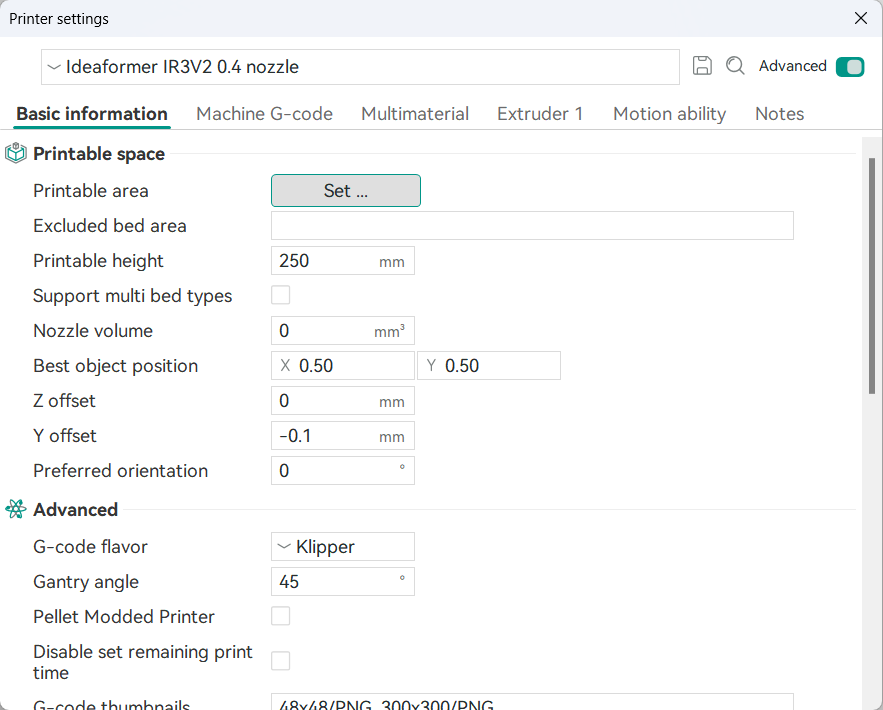The image size is (883, 710).
Task: Click the Printable space cube icon
Action: point(16,153)
